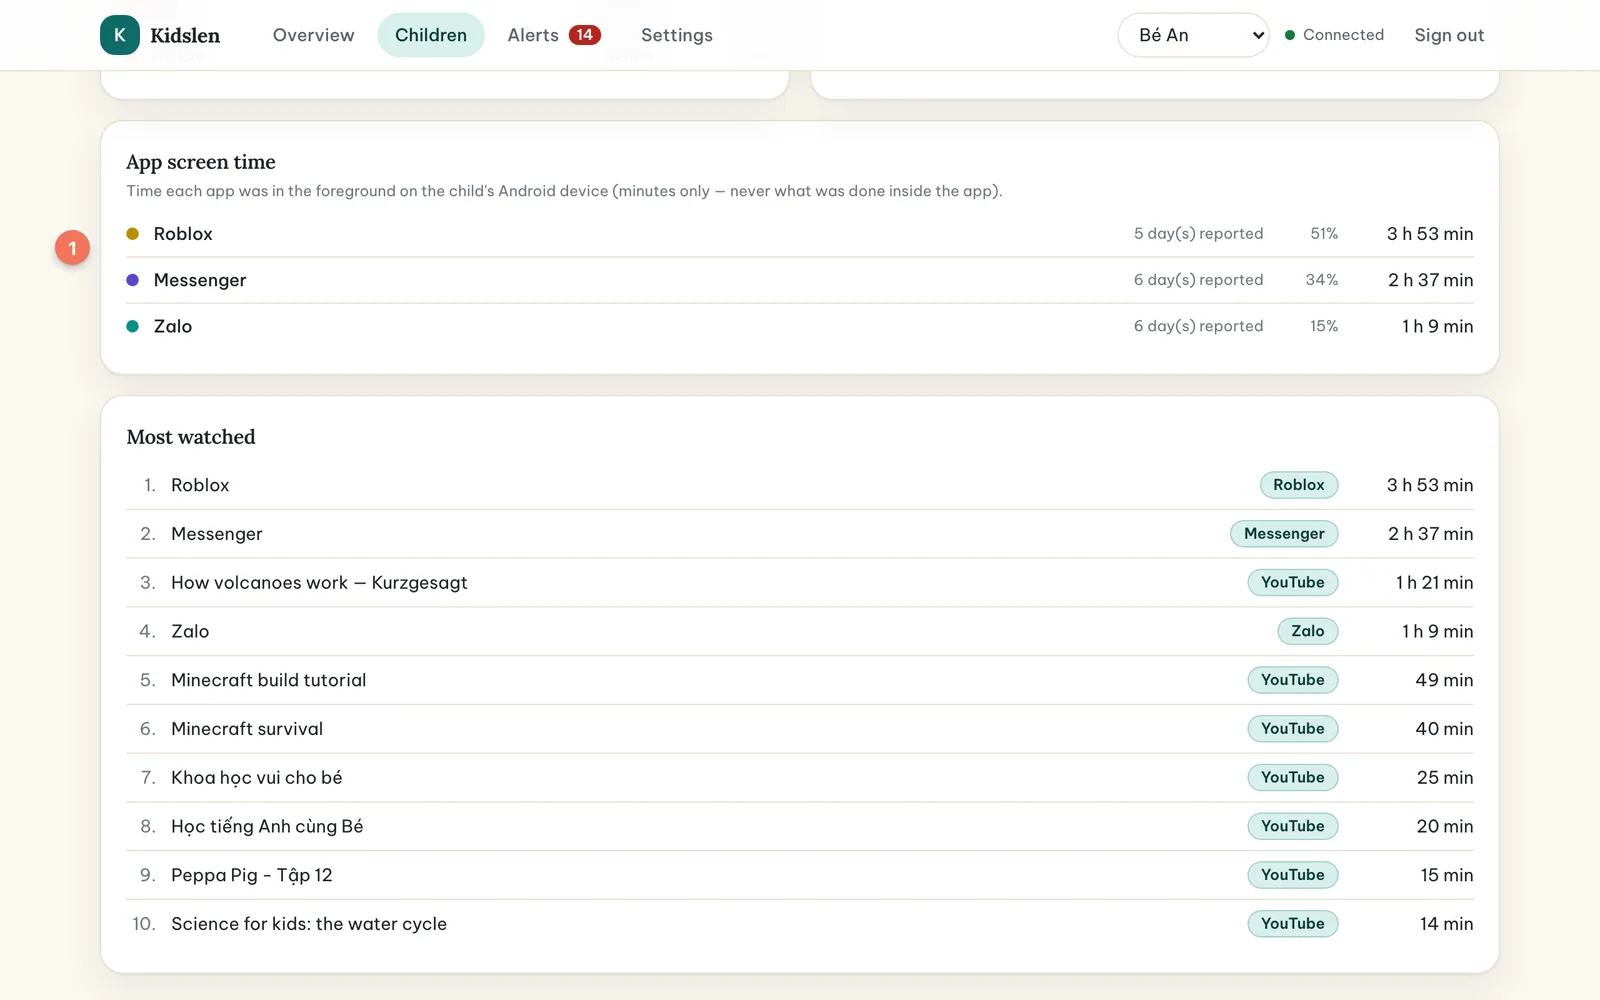
Task: Click the App screen time heading
Action: [x=201, y=162]
